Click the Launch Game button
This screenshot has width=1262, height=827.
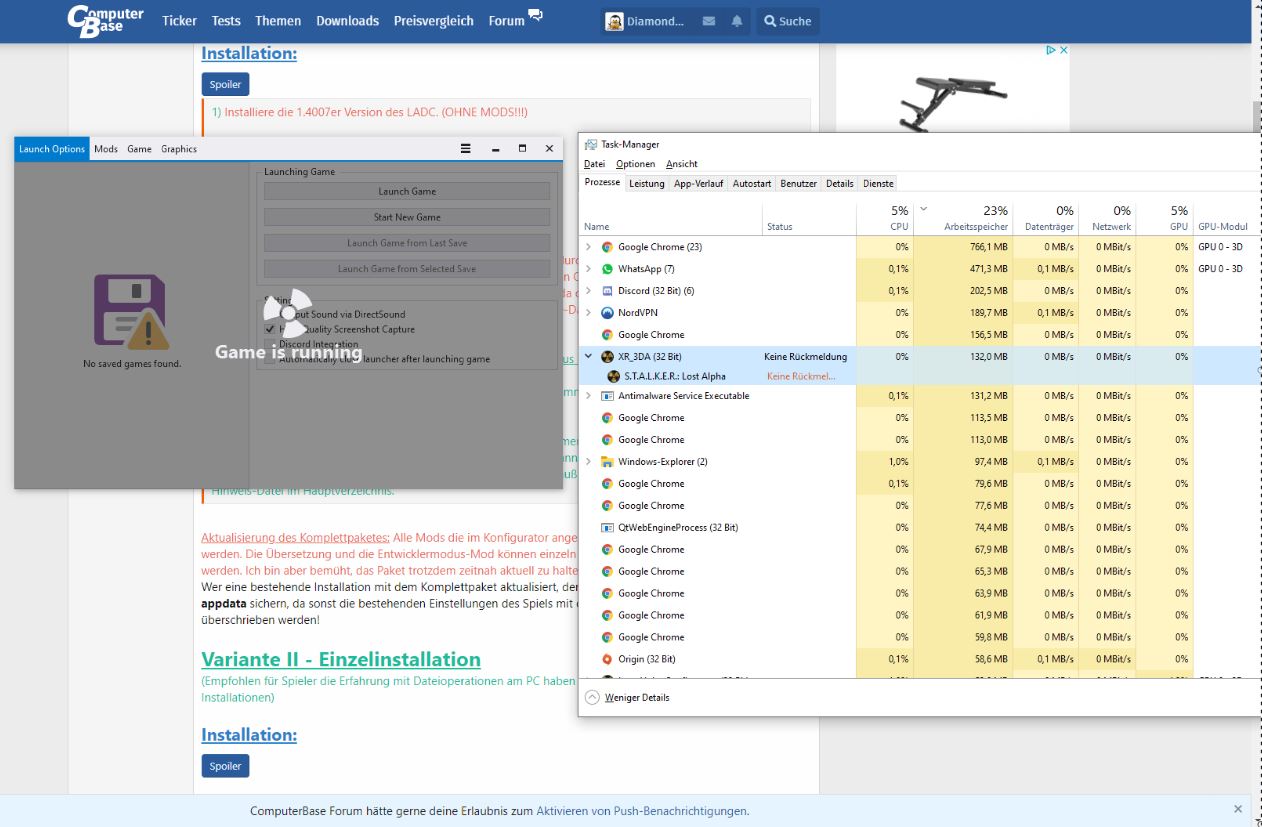(x=407, y=191)
